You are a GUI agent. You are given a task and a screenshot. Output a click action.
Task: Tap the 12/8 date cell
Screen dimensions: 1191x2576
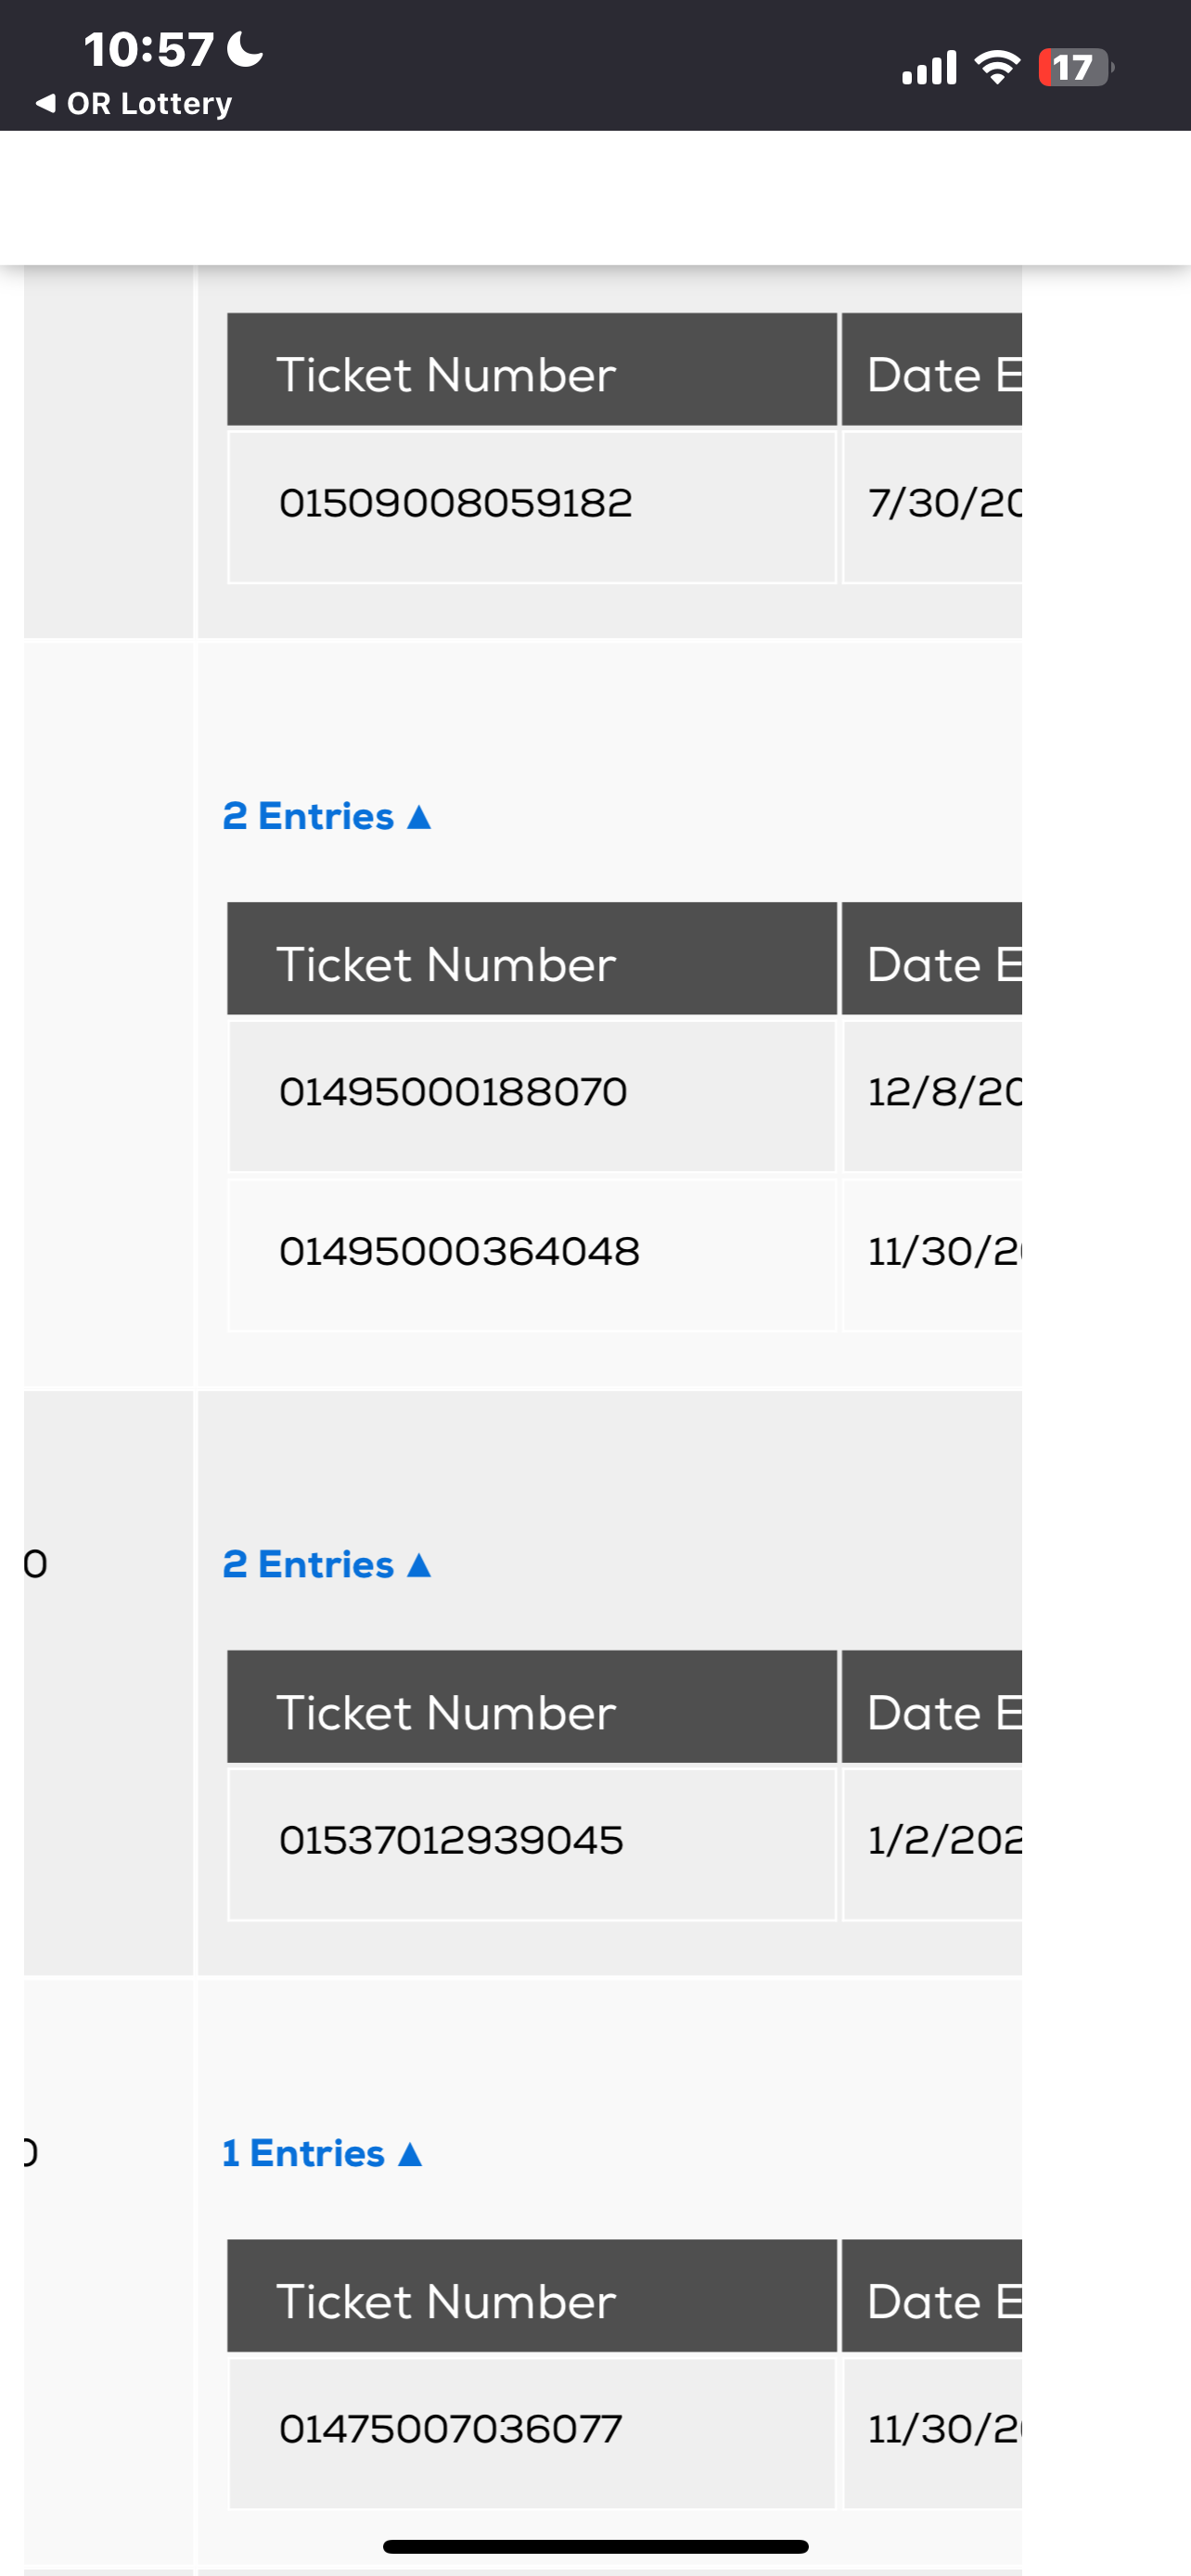[933, 1092]
